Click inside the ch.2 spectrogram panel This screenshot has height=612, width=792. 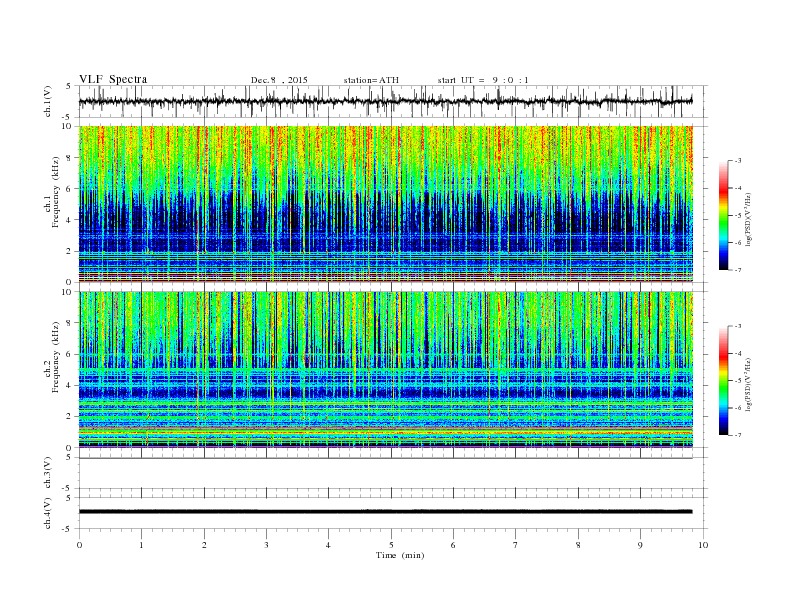pos(385,369)
